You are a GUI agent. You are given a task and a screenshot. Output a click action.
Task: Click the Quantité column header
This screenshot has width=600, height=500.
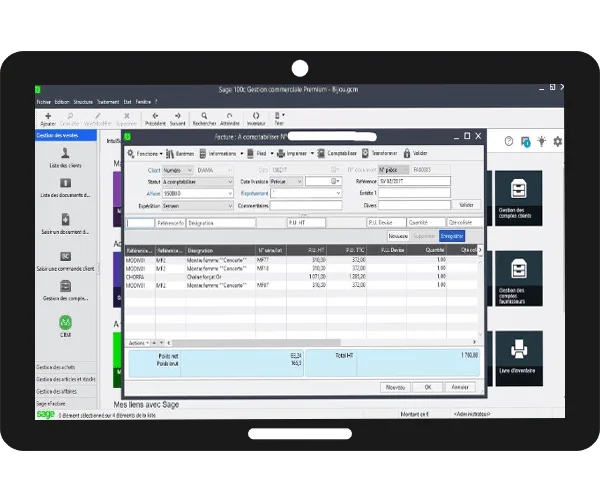coord(426,250)
